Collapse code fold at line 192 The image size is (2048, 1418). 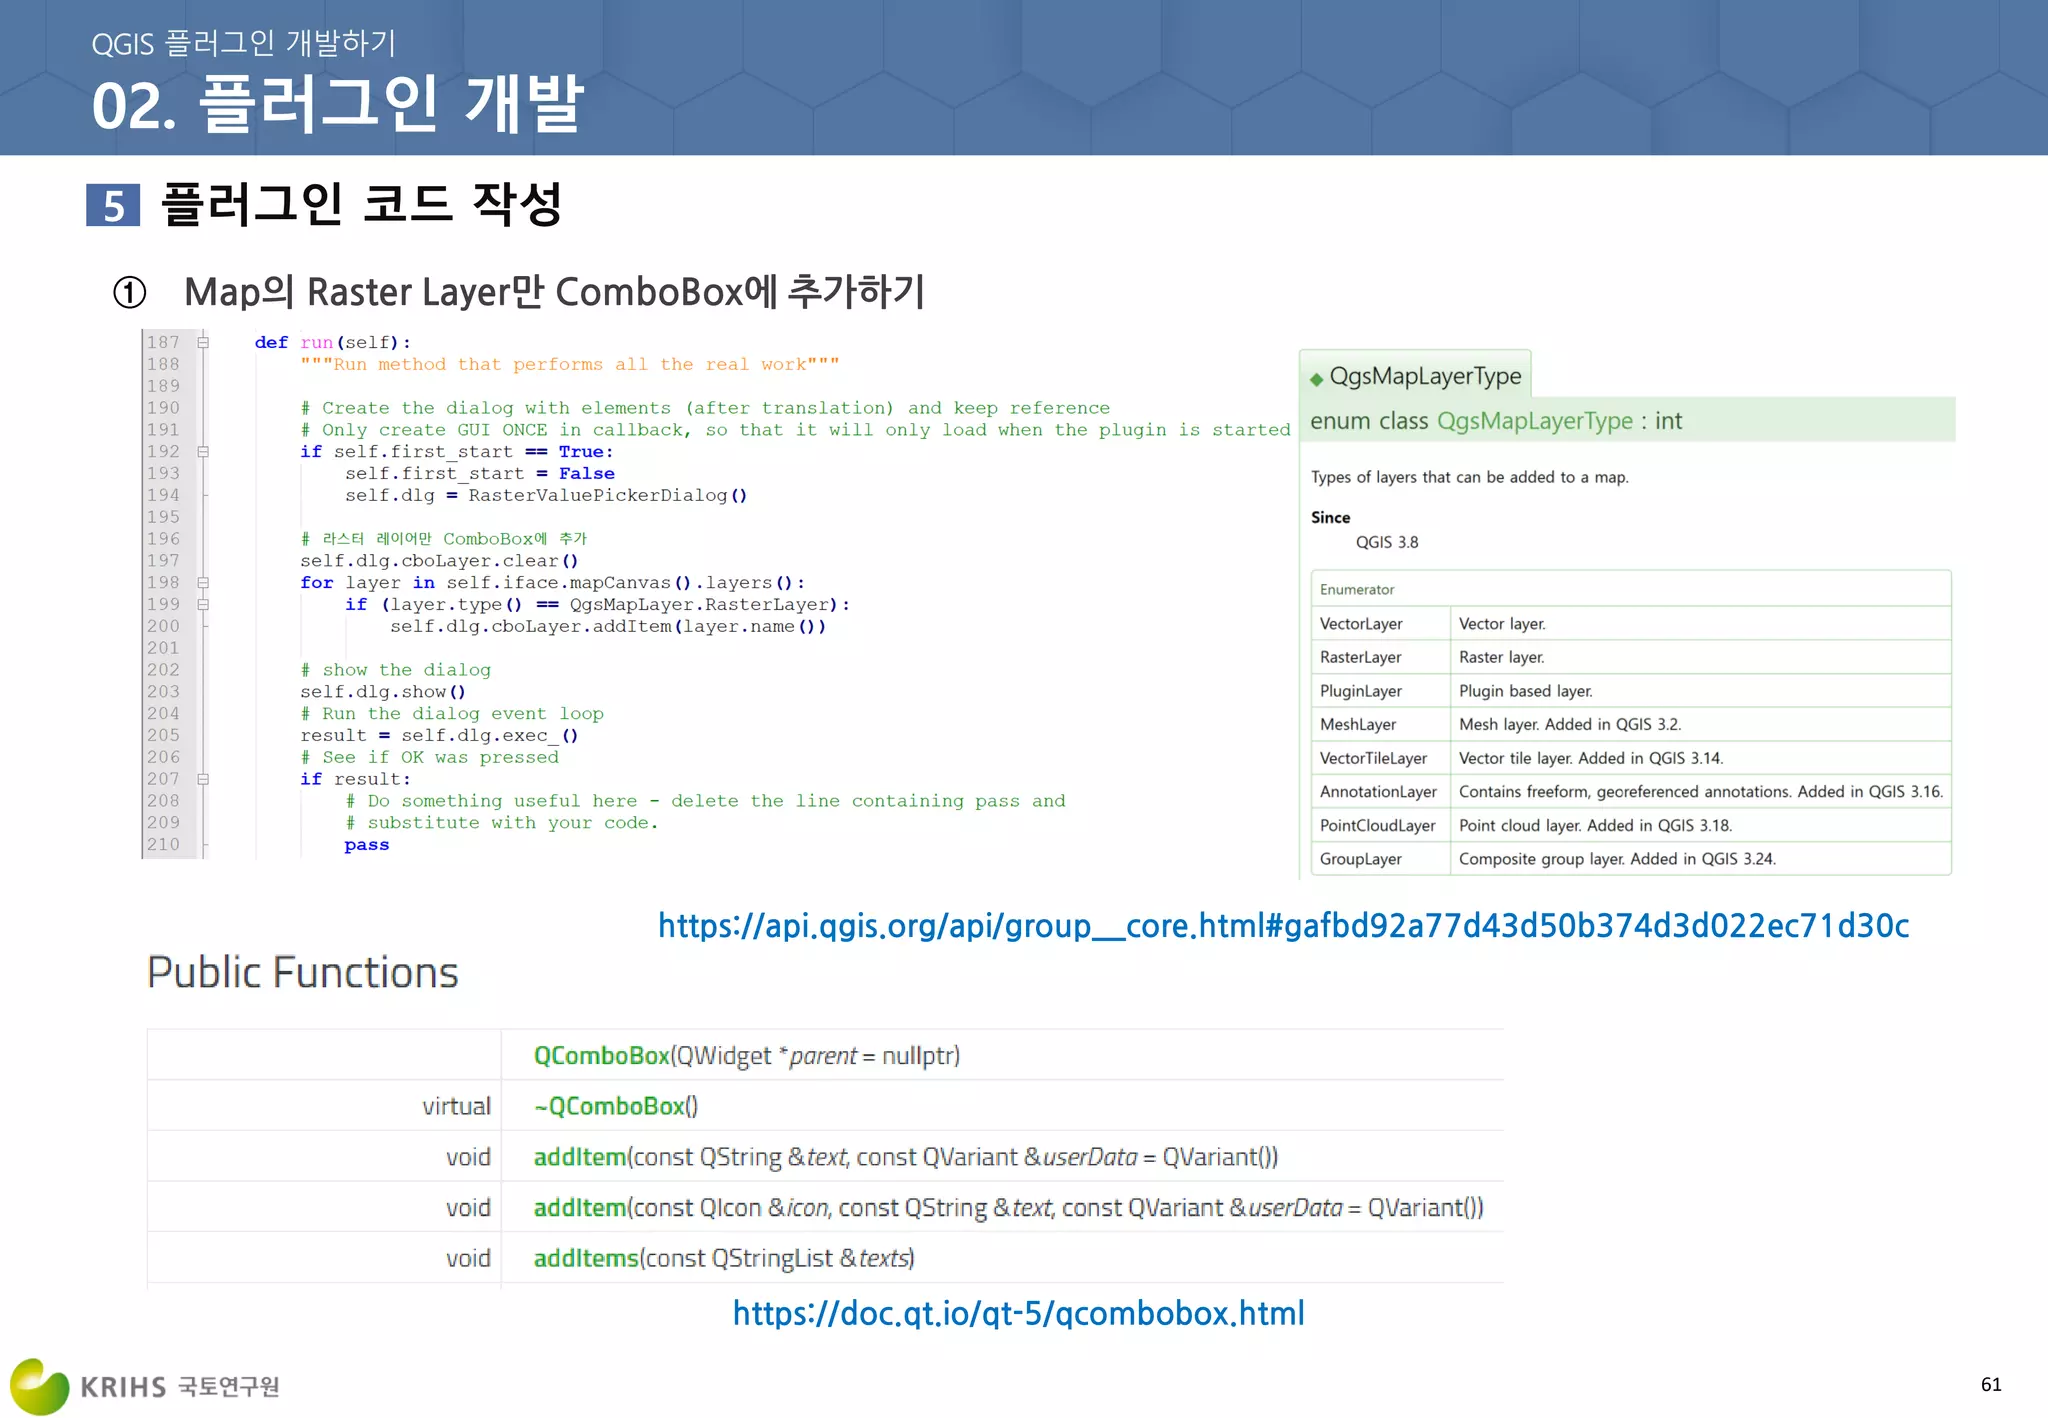coord(203,452)
